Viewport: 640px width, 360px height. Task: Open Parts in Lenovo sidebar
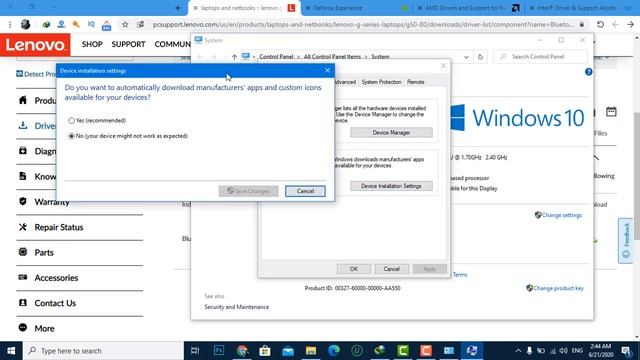click(44, 253)
